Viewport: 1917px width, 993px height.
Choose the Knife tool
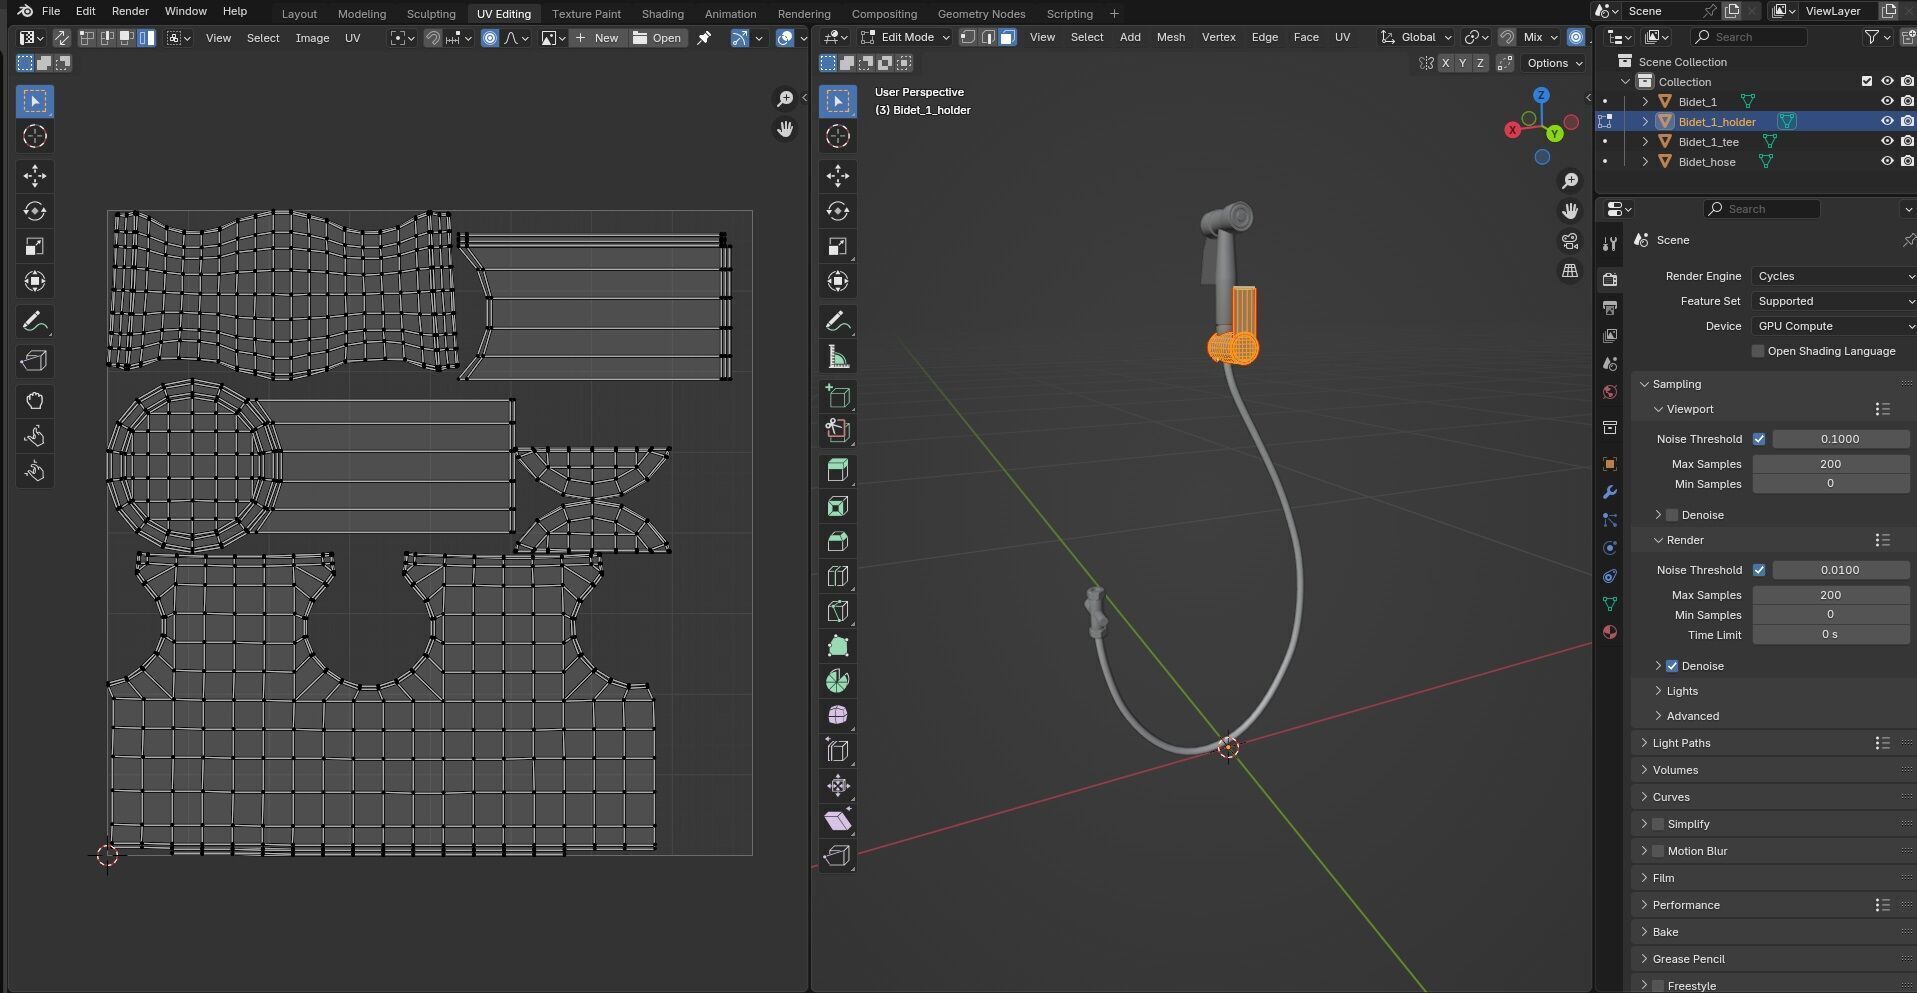(x=838, y=611)
